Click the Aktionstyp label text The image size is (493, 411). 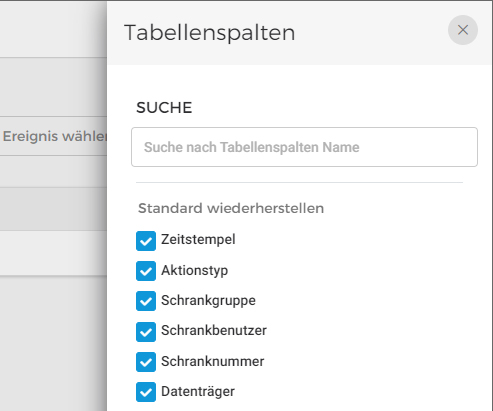tap(195, 270)
